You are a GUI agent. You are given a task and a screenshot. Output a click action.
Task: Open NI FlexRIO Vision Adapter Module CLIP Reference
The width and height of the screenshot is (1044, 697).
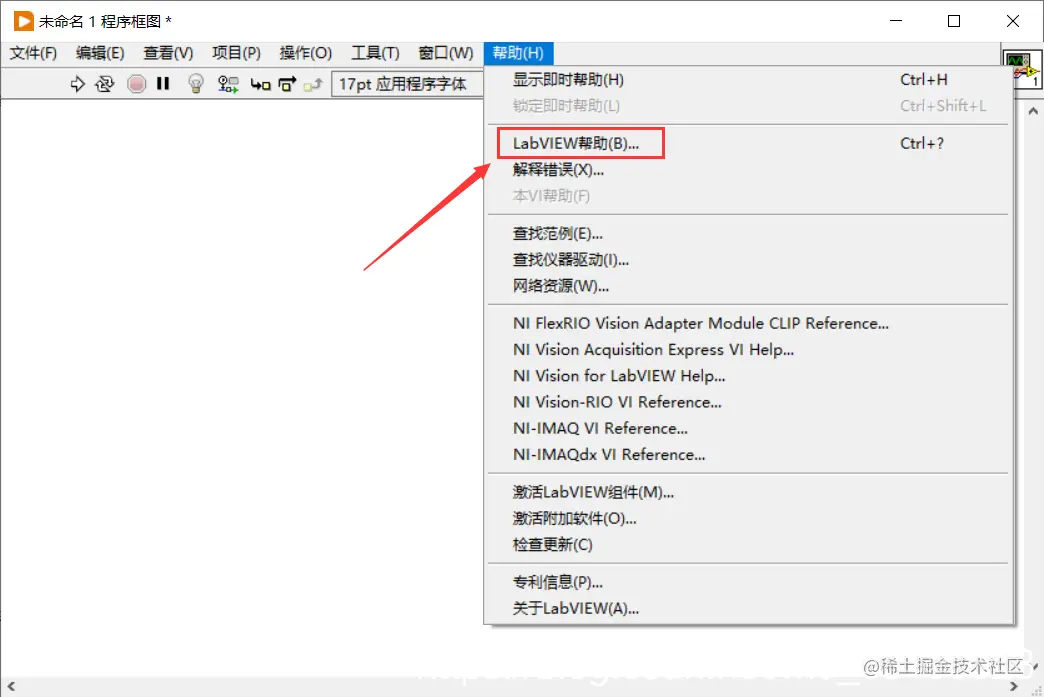pos(750,324)
